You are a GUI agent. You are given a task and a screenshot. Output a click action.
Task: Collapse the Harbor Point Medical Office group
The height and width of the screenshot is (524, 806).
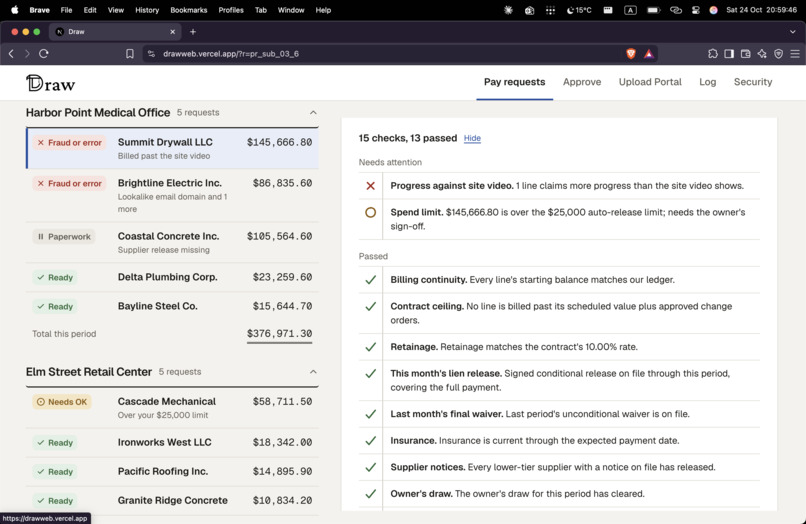click(313, 113)
